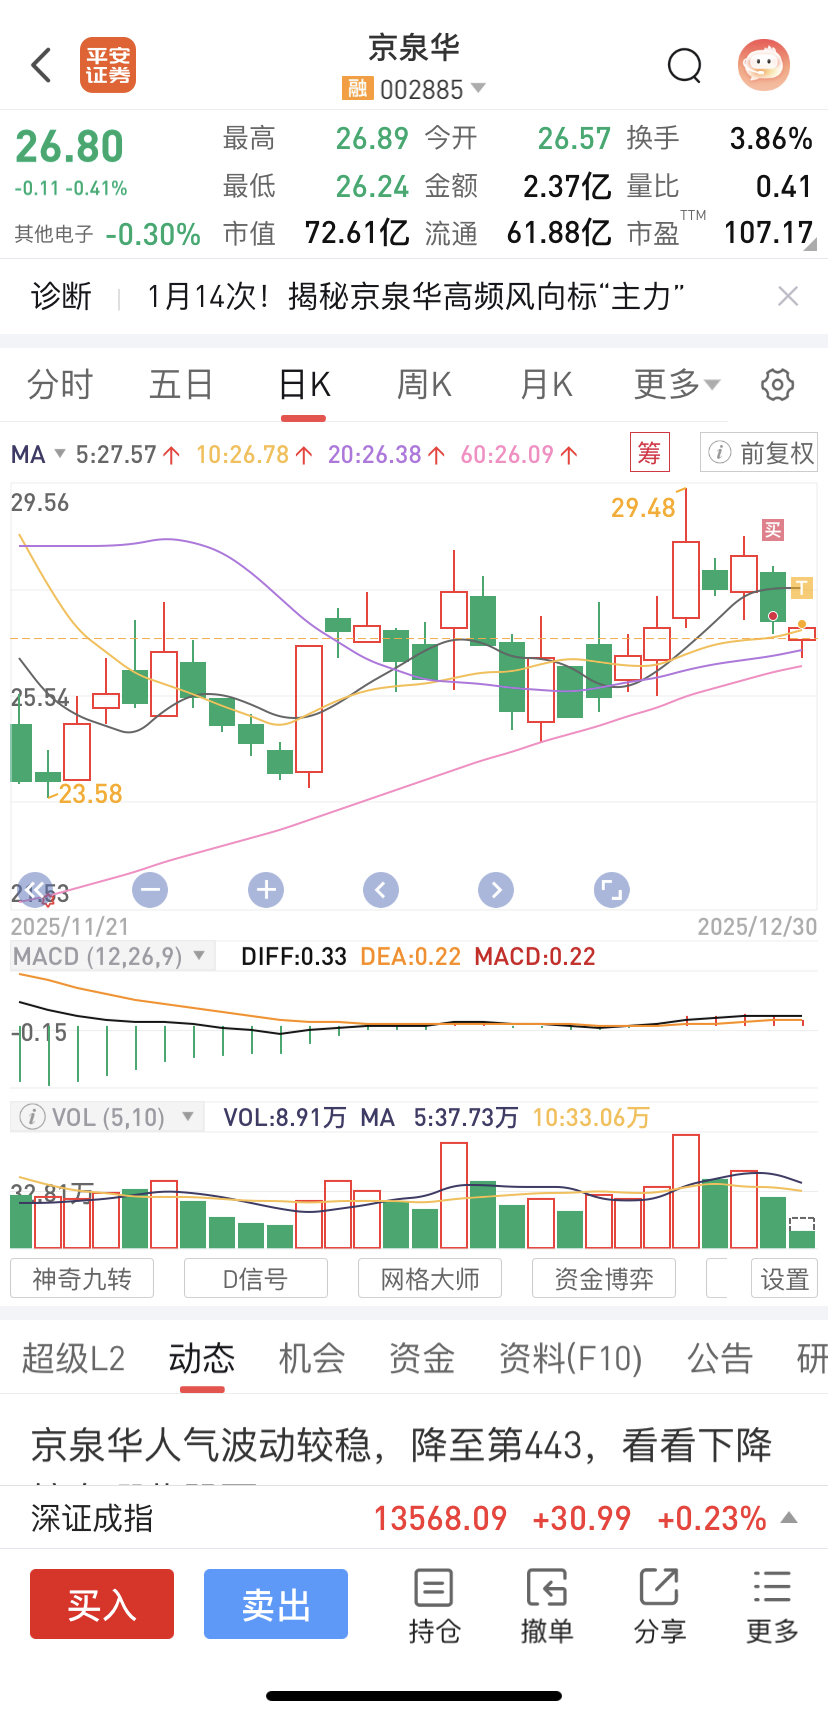Image resolution: width=828 pixels, height=1717 pixels.
Task: Tap the red 买入 button
Action: pos(102,1604)
